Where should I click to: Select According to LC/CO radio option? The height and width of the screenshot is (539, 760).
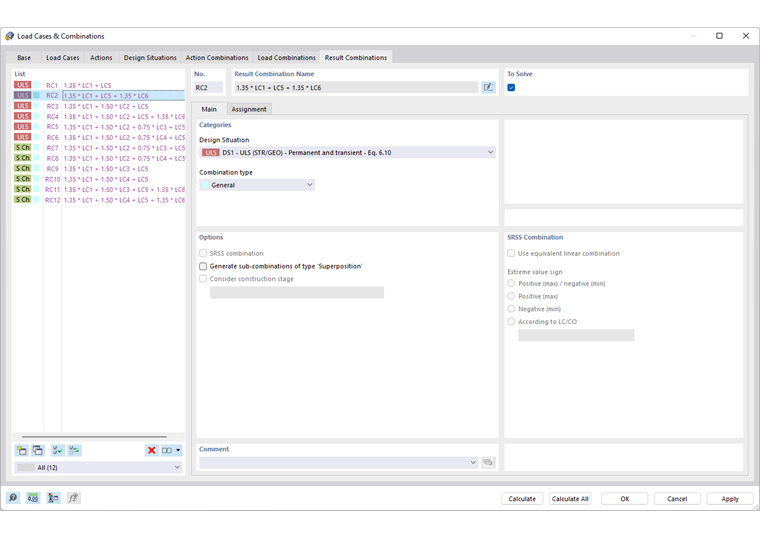pos(511,321)
